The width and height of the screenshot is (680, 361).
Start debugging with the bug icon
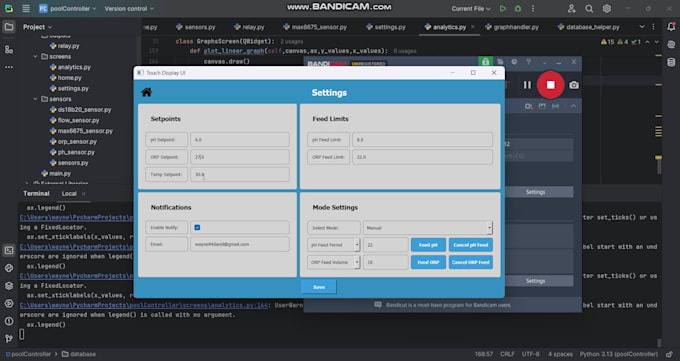pos(518,9)
